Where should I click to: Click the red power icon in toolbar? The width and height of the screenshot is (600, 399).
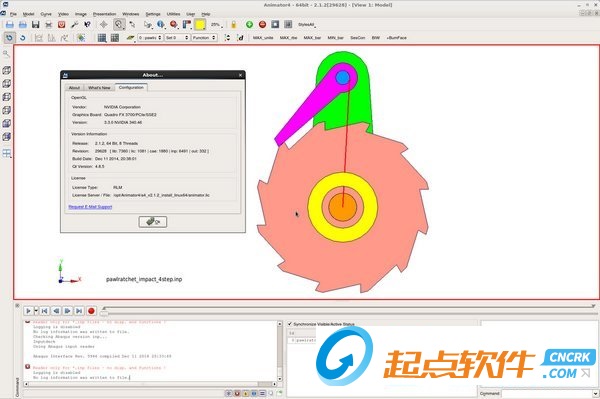click(x=61, y=24)
